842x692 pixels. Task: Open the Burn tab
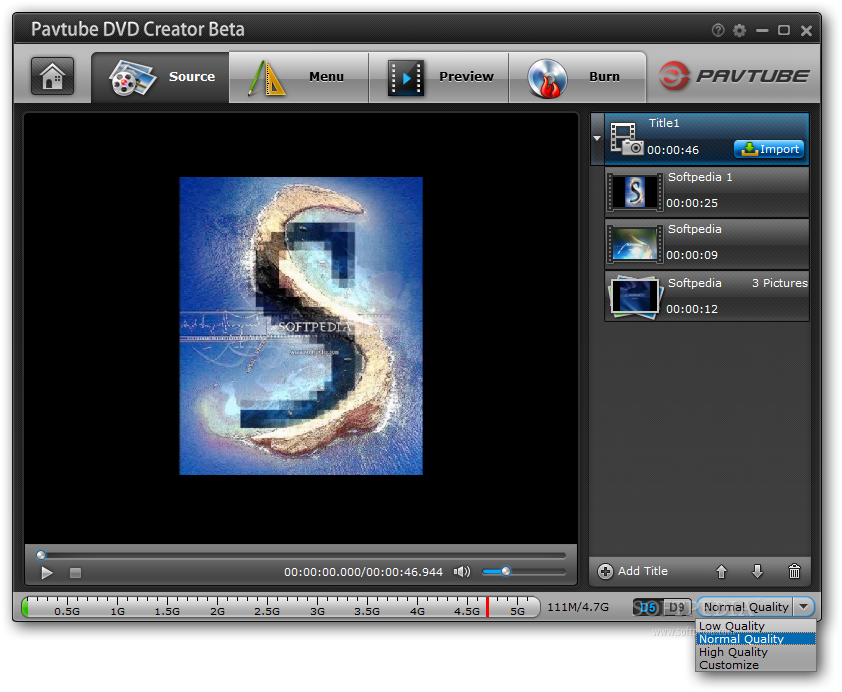tap(578, 77)
